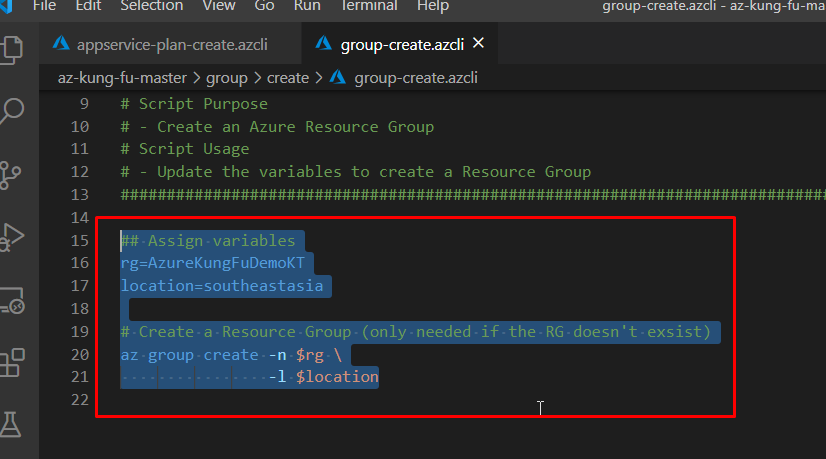Open the Remote Explorer view

click(12, 300)
